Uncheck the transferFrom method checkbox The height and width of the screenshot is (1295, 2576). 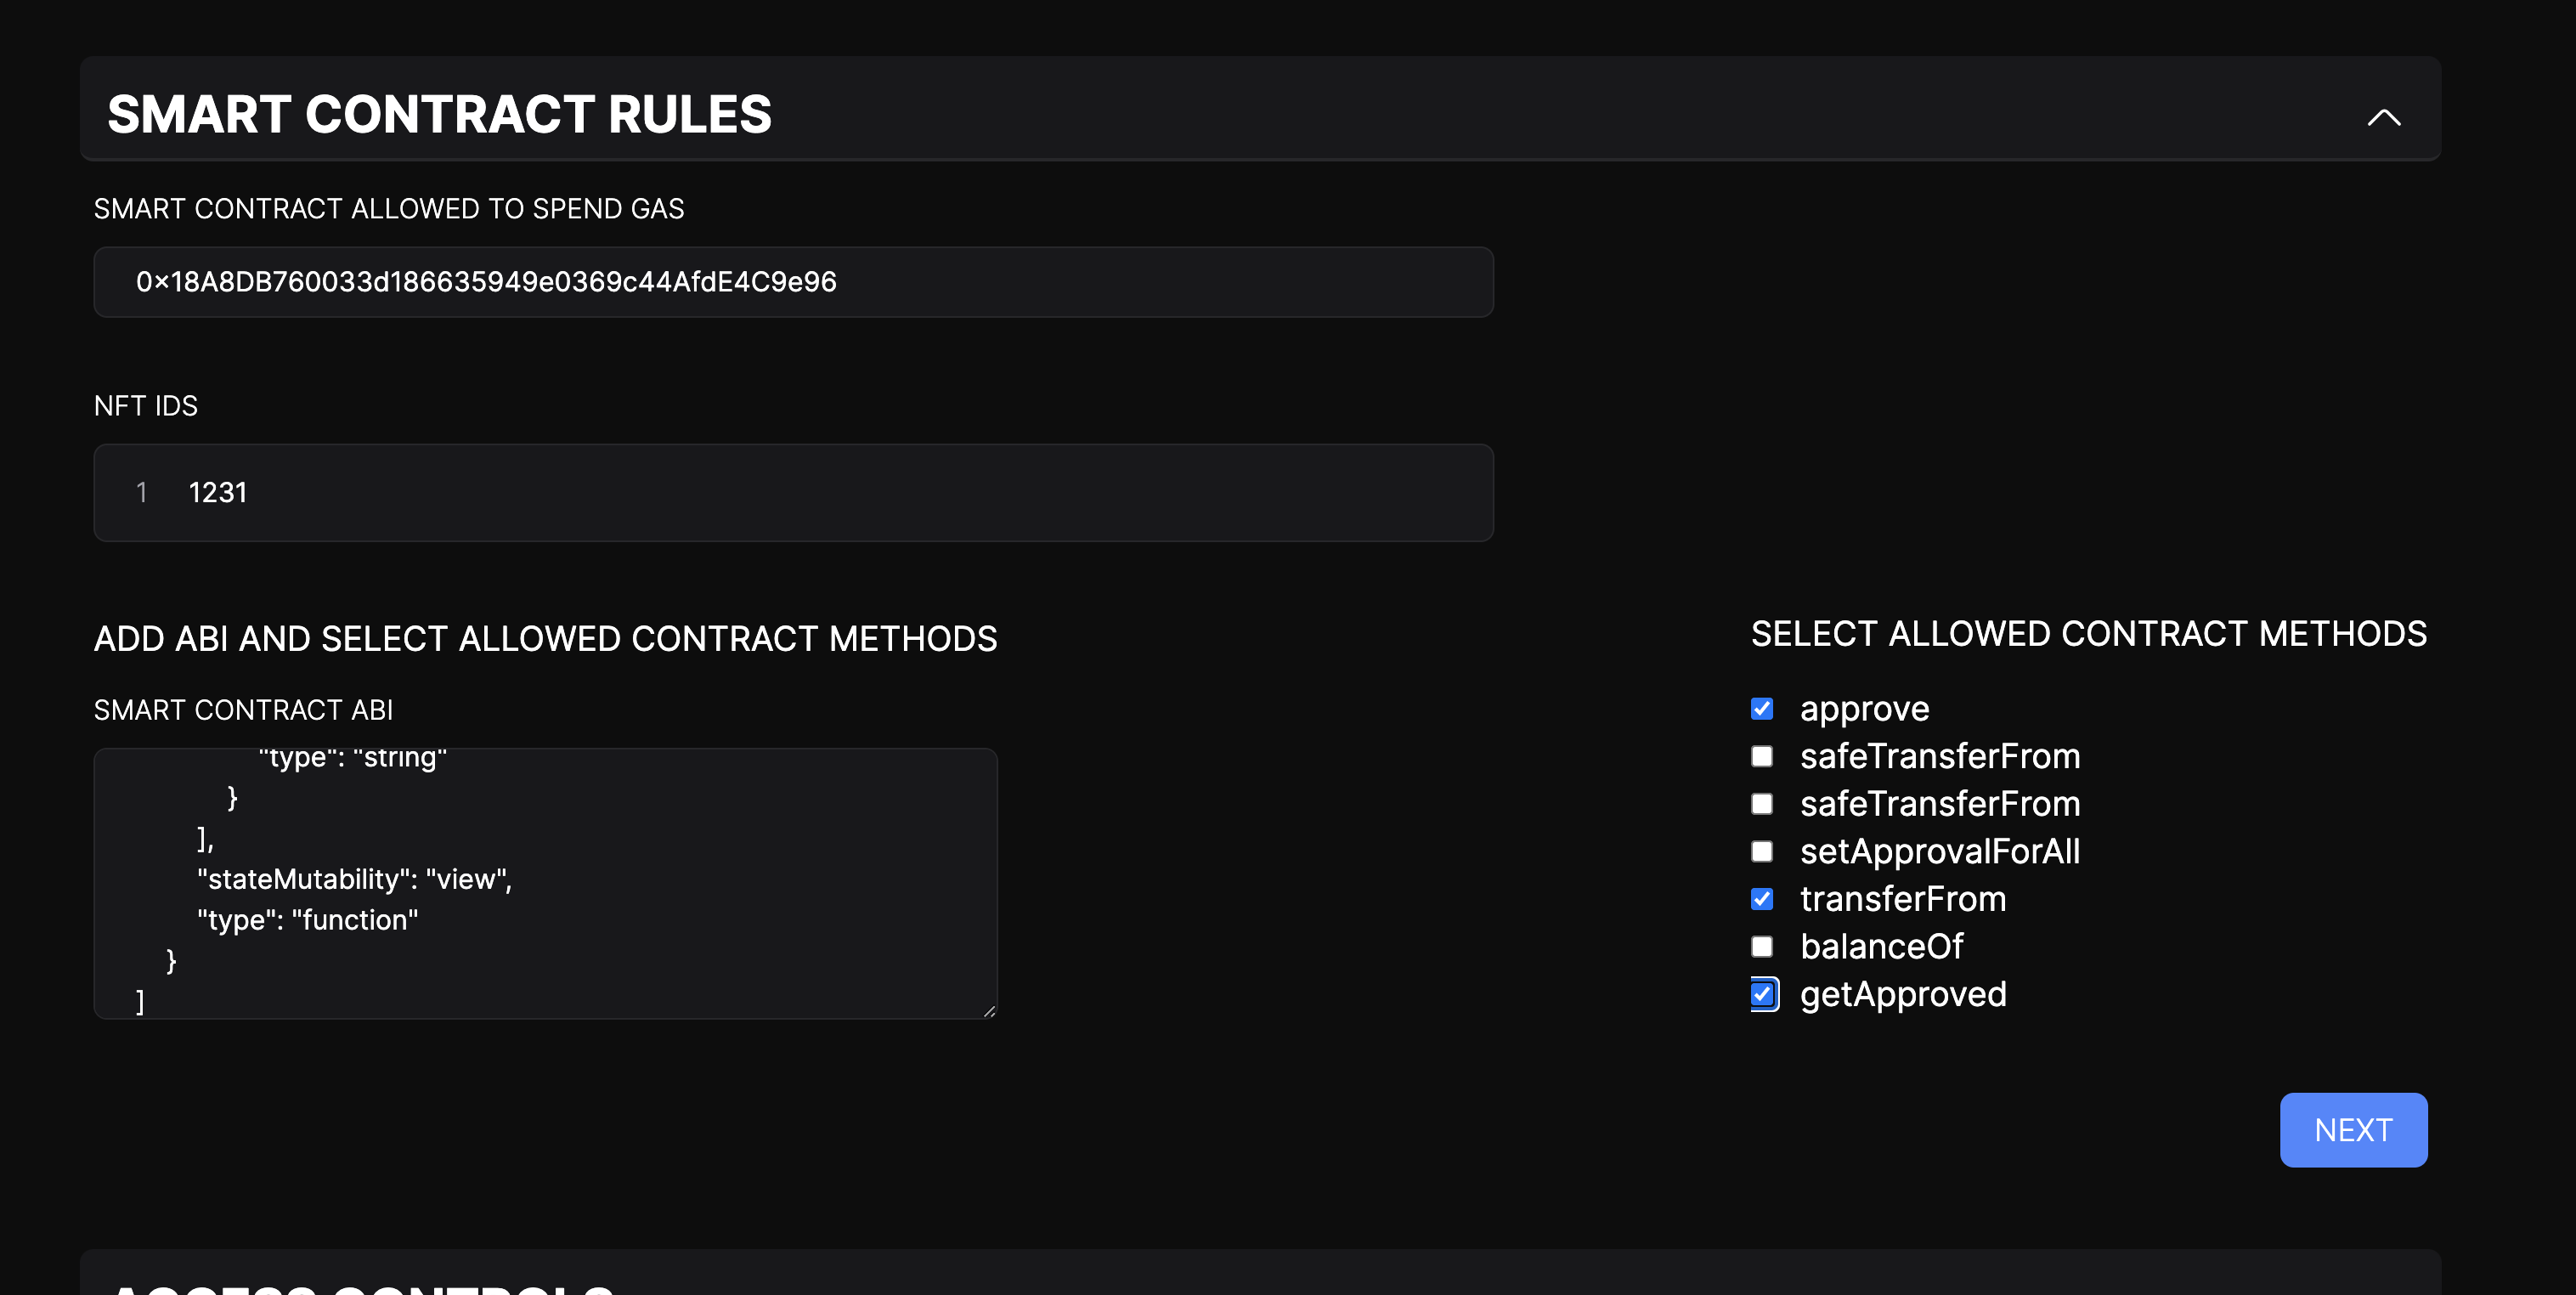(x=1762, y=899)
